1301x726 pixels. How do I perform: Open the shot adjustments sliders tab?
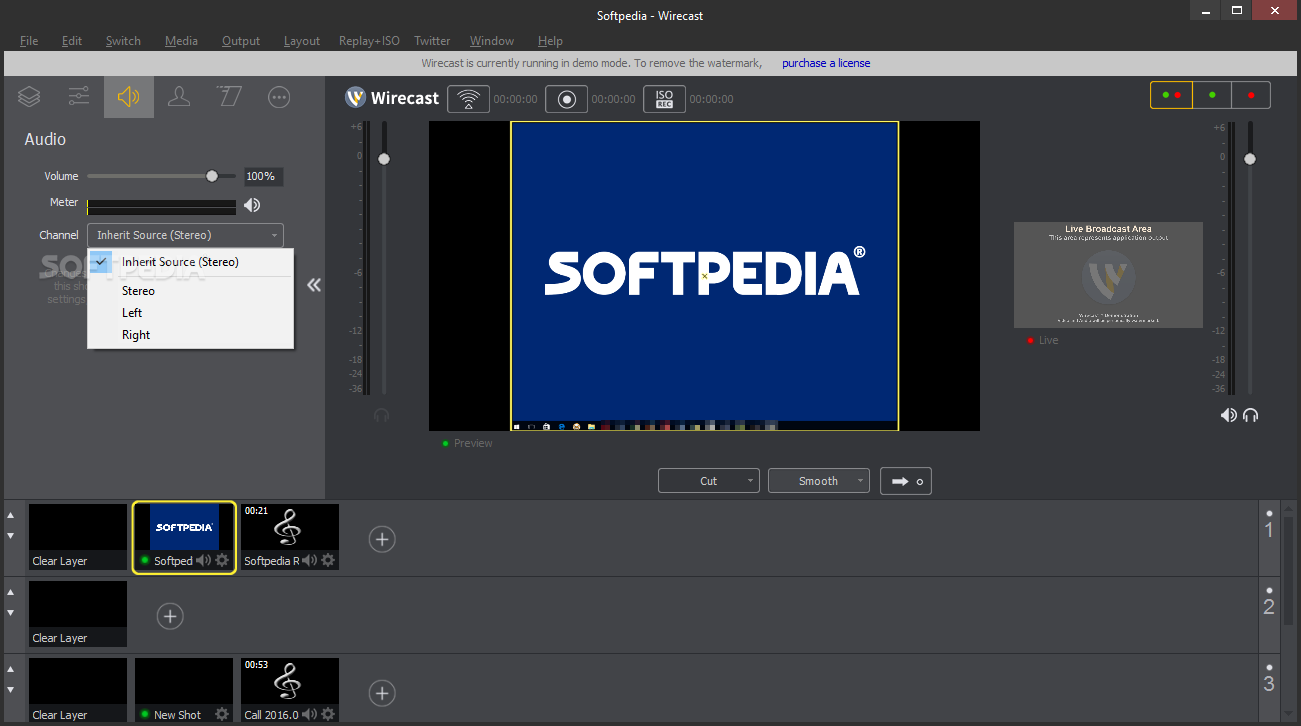pyautogui.click(x=79, y=97)
